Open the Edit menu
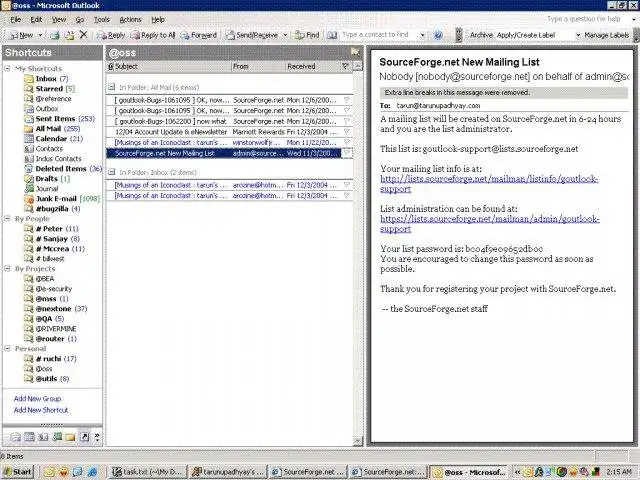 [36, 19]
